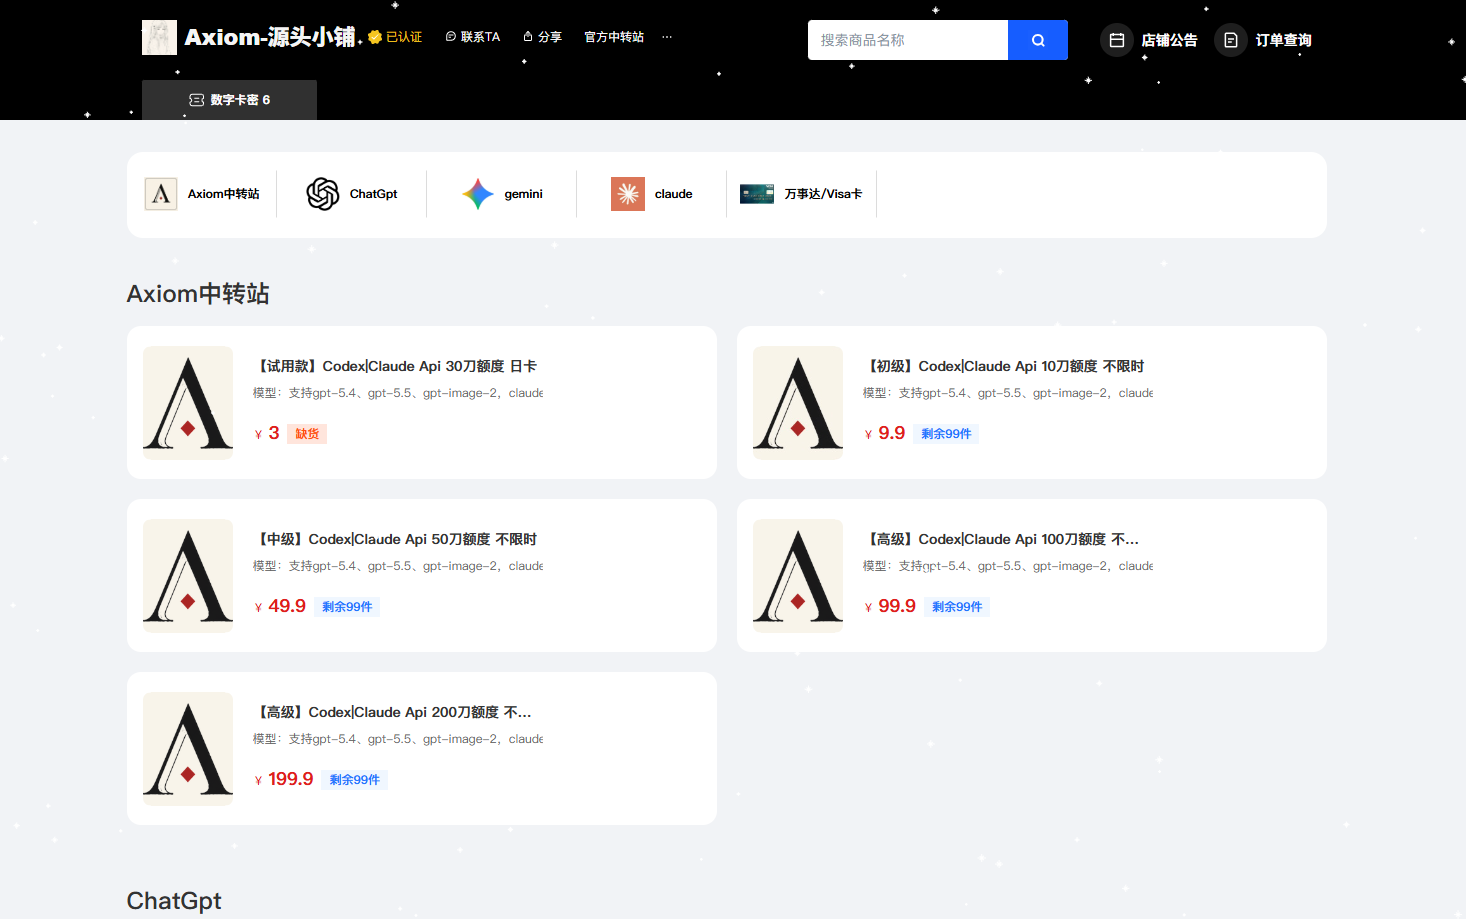1466x919 pixels.
Task: Click the ¥ 199.9 price
Action: [x=284, y=779]
